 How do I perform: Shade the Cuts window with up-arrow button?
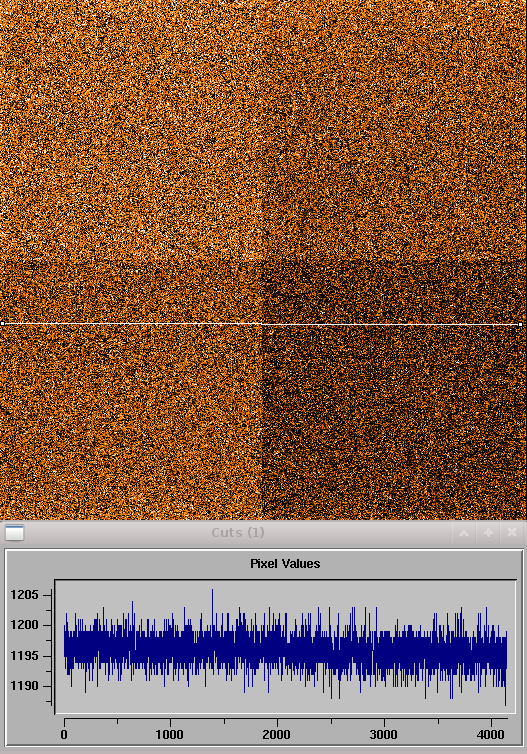[x=464, y=533]
